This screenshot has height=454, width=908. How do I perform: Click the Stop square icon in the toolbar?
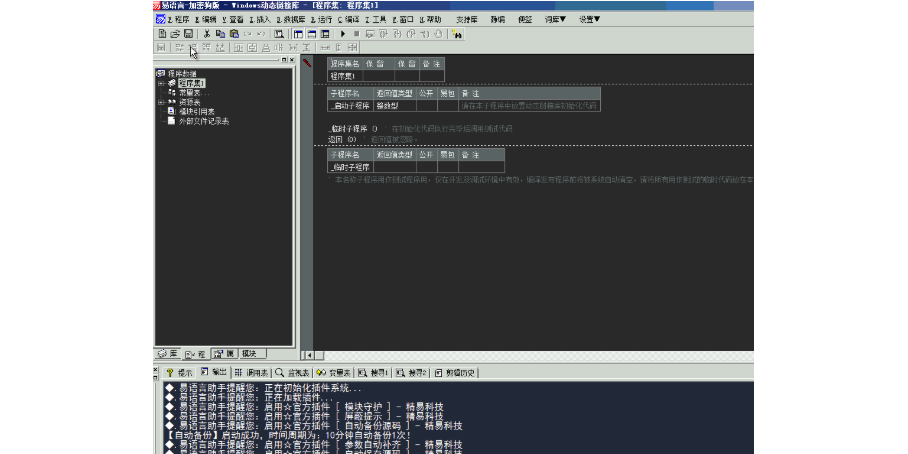pos(356,33)
